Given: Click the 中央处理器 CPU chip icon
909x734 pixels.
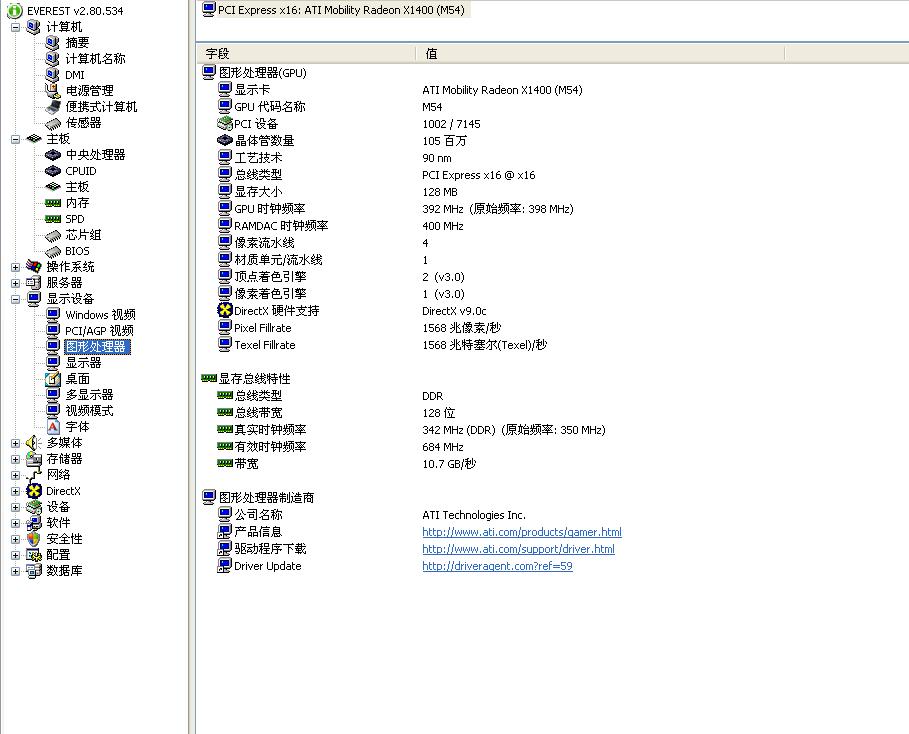Looking at the screenshot, I should click(53, 155).
